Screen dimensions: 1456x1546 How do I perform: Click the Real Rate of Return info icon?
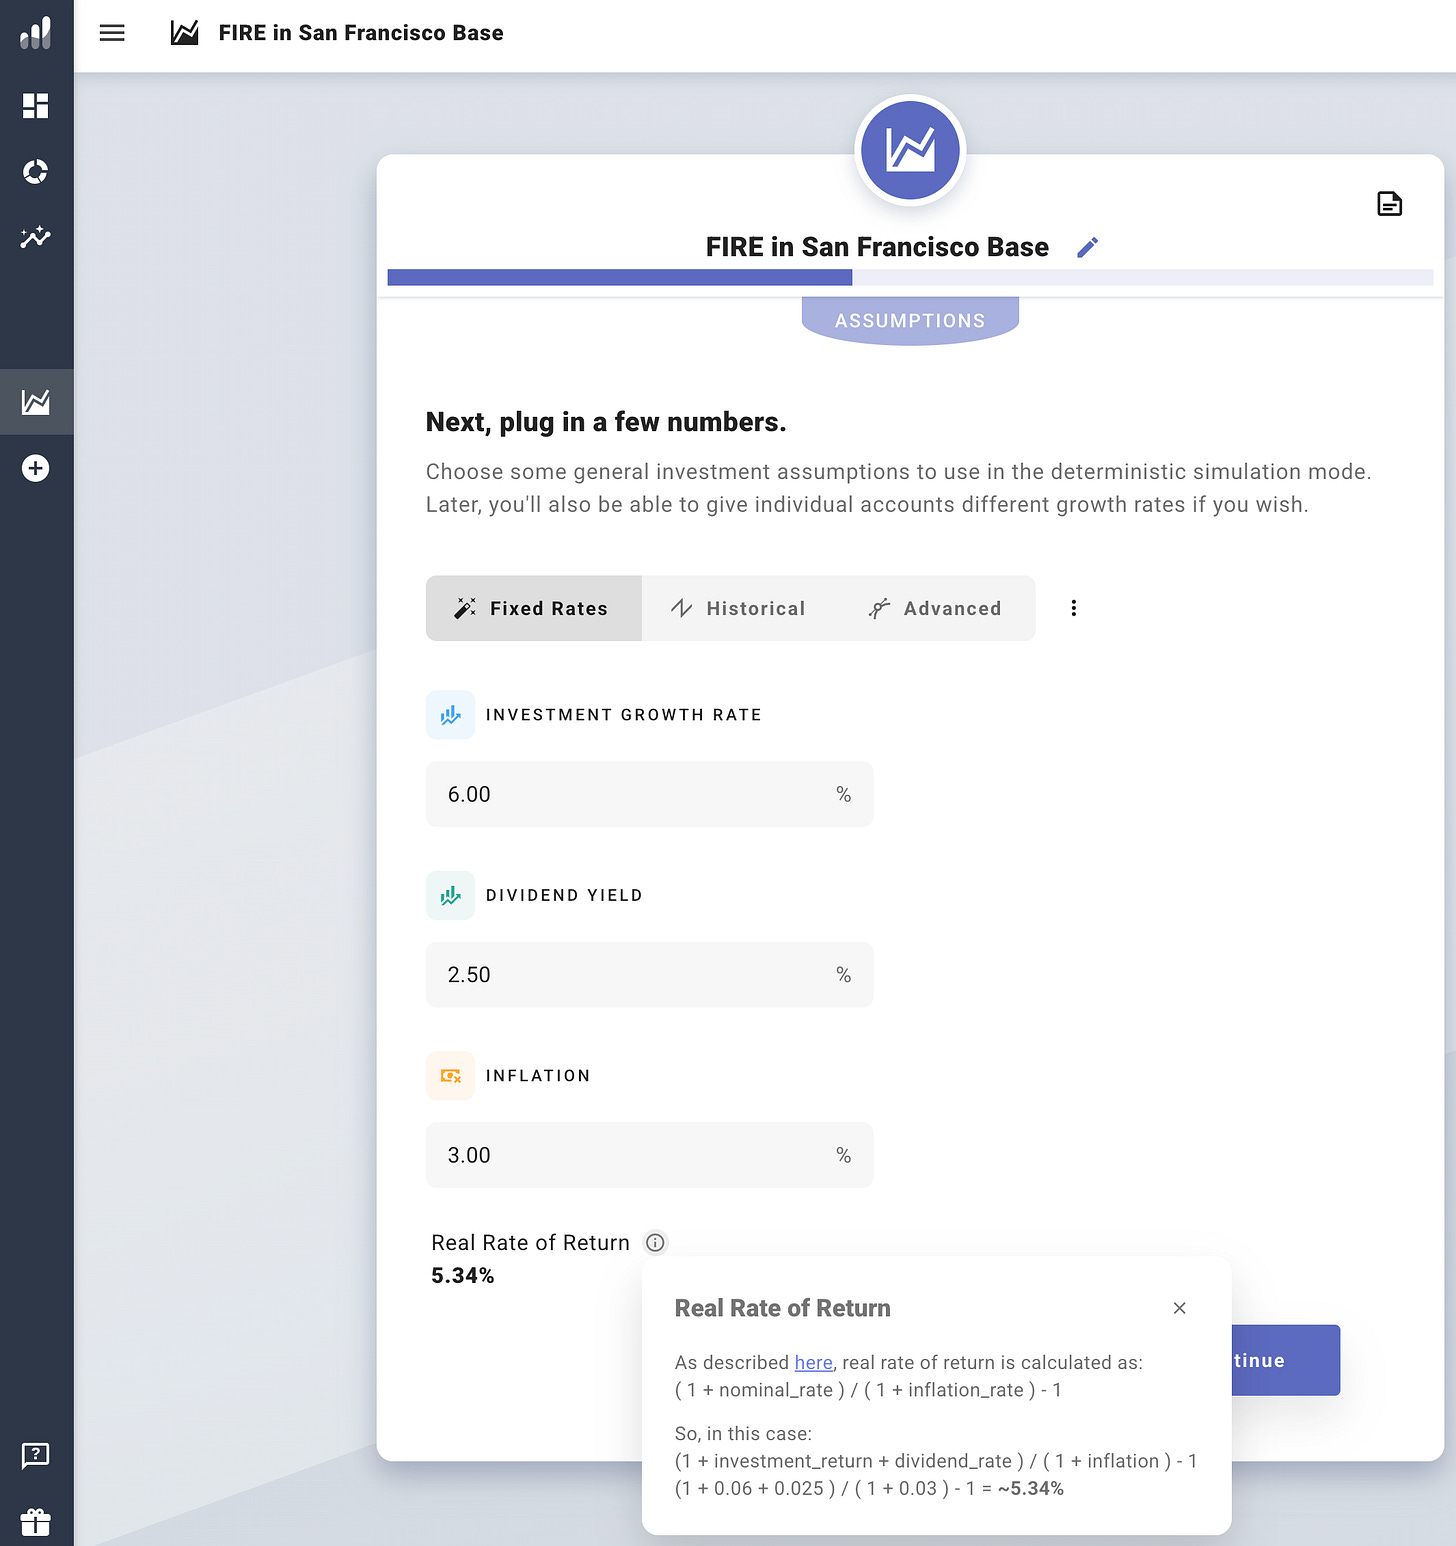655,1242
